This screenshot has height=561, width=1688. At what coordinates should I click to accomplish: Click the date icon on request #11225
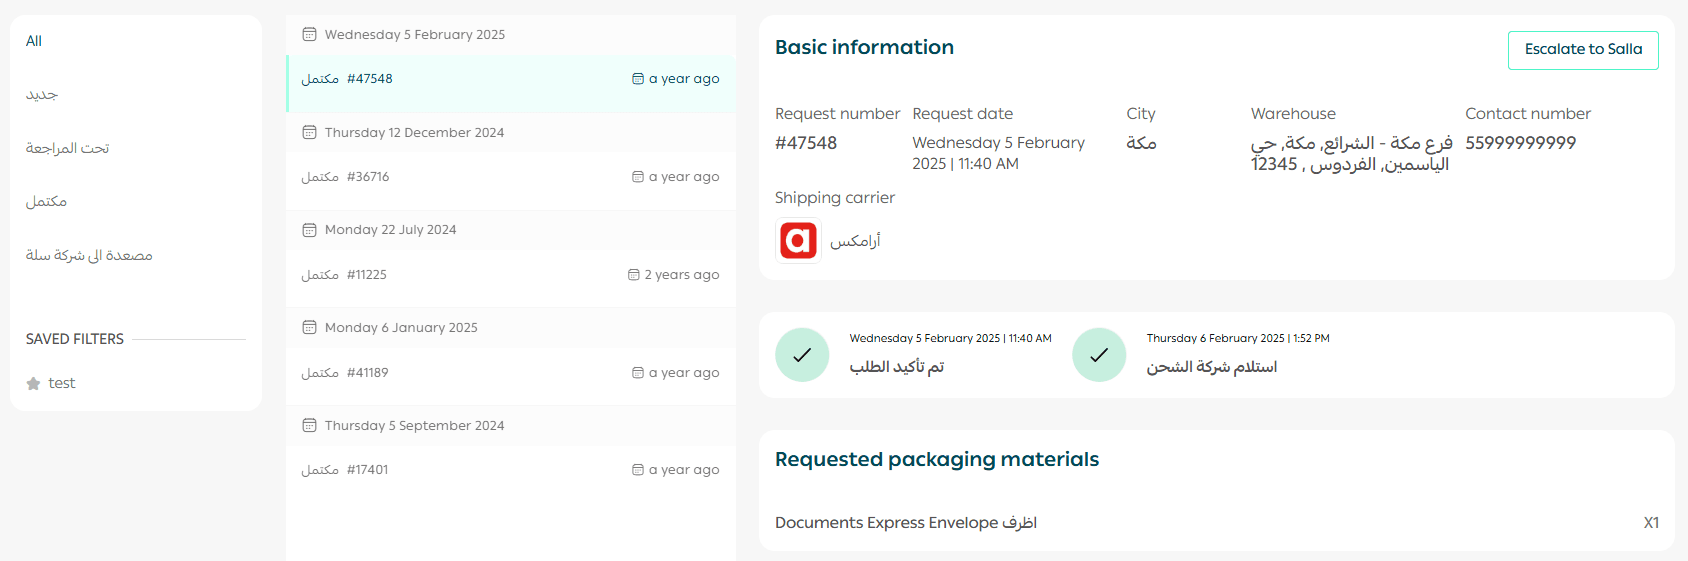(634, 275)
